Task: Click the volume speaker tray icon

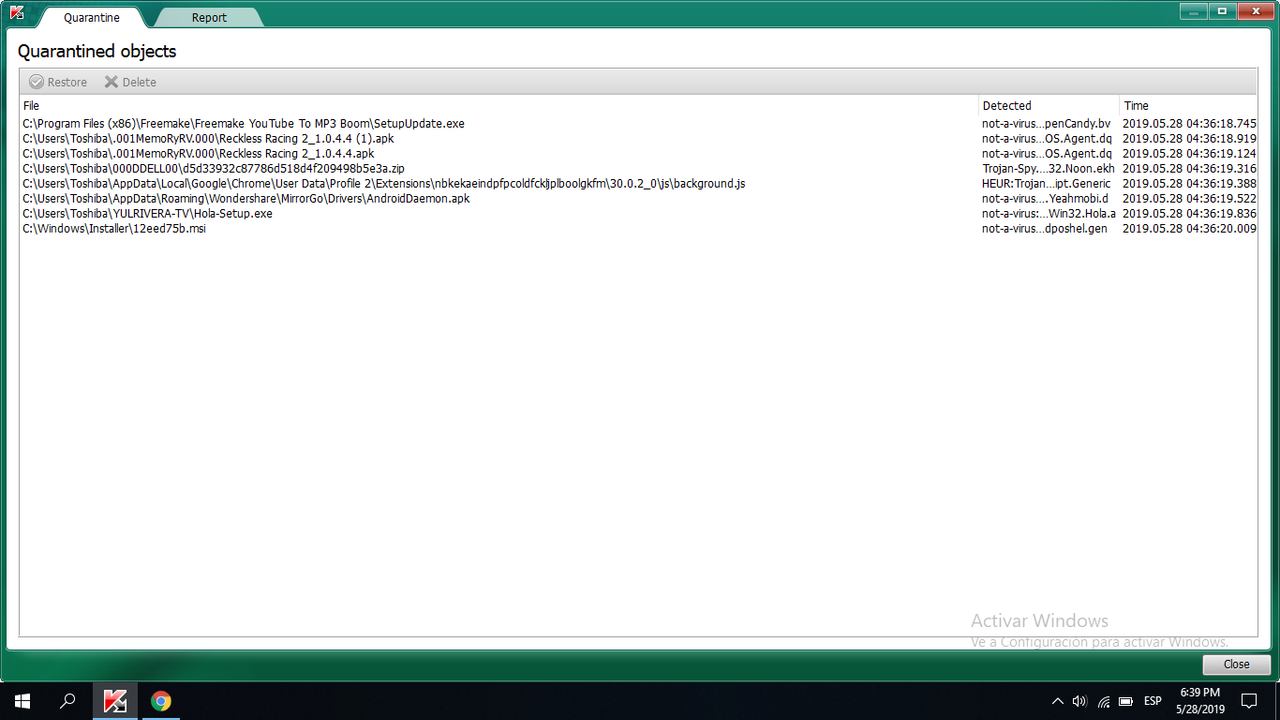Action: [1080, 701]
